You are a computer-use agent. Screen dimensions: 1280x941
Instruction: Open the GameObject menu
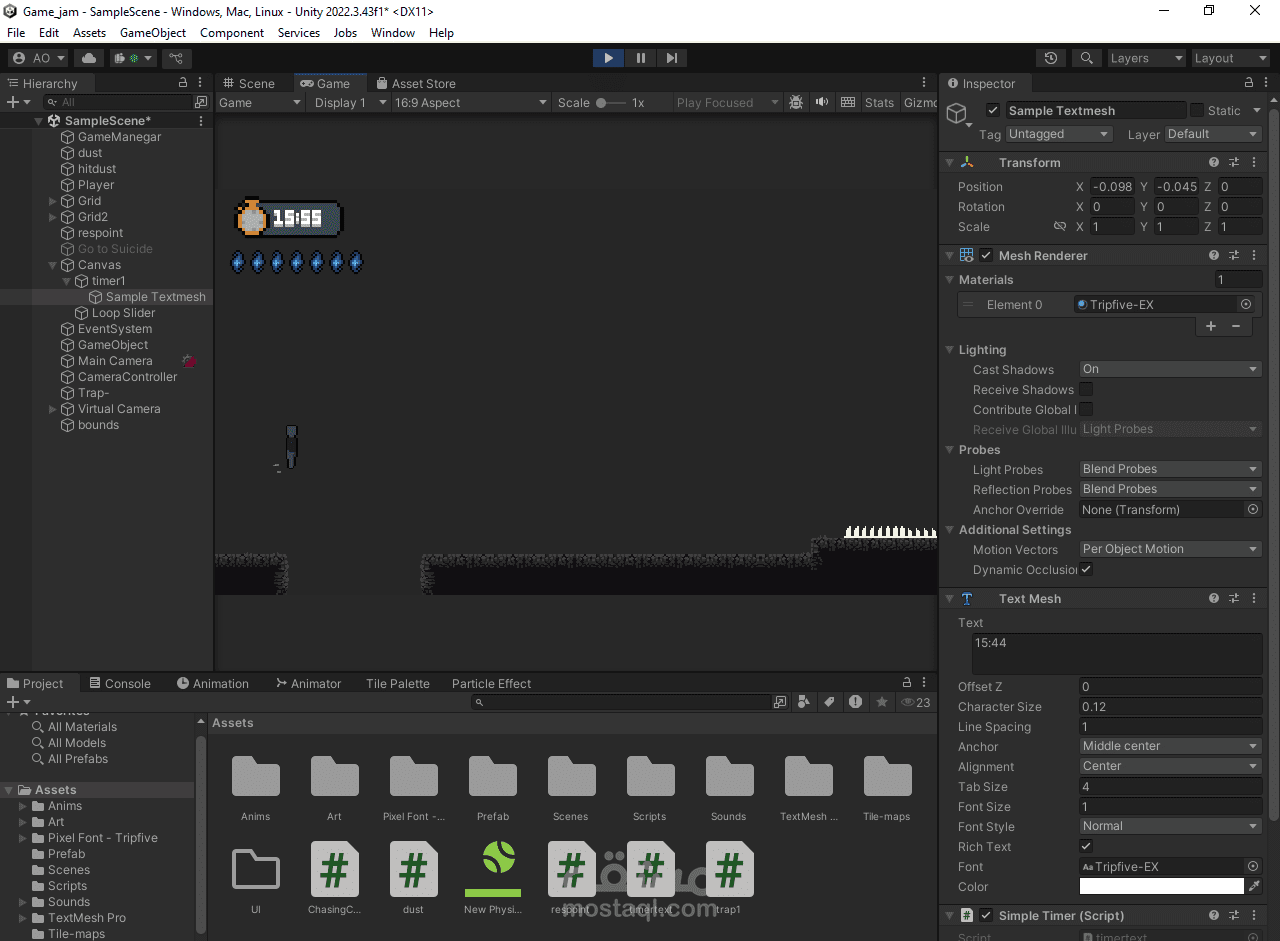point(153,33)
